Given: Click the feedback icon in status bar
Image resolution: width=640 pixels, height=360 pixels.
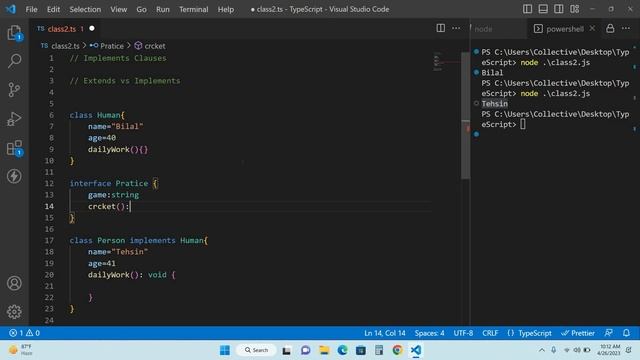Looking at the screenshot, I should (x=608, y=333).
